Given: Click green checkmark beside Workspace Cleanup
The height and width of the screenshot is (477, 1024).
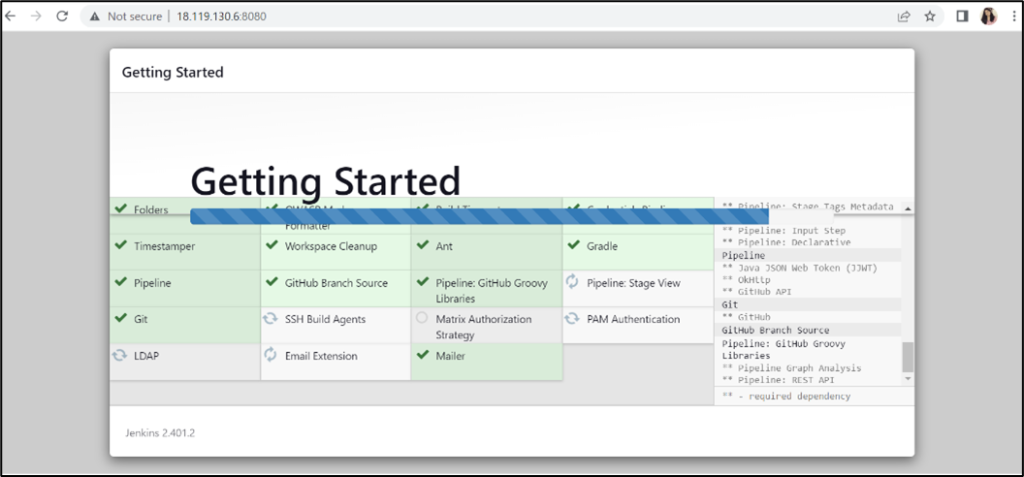Looking at the screenshot, I should point(272,245).
